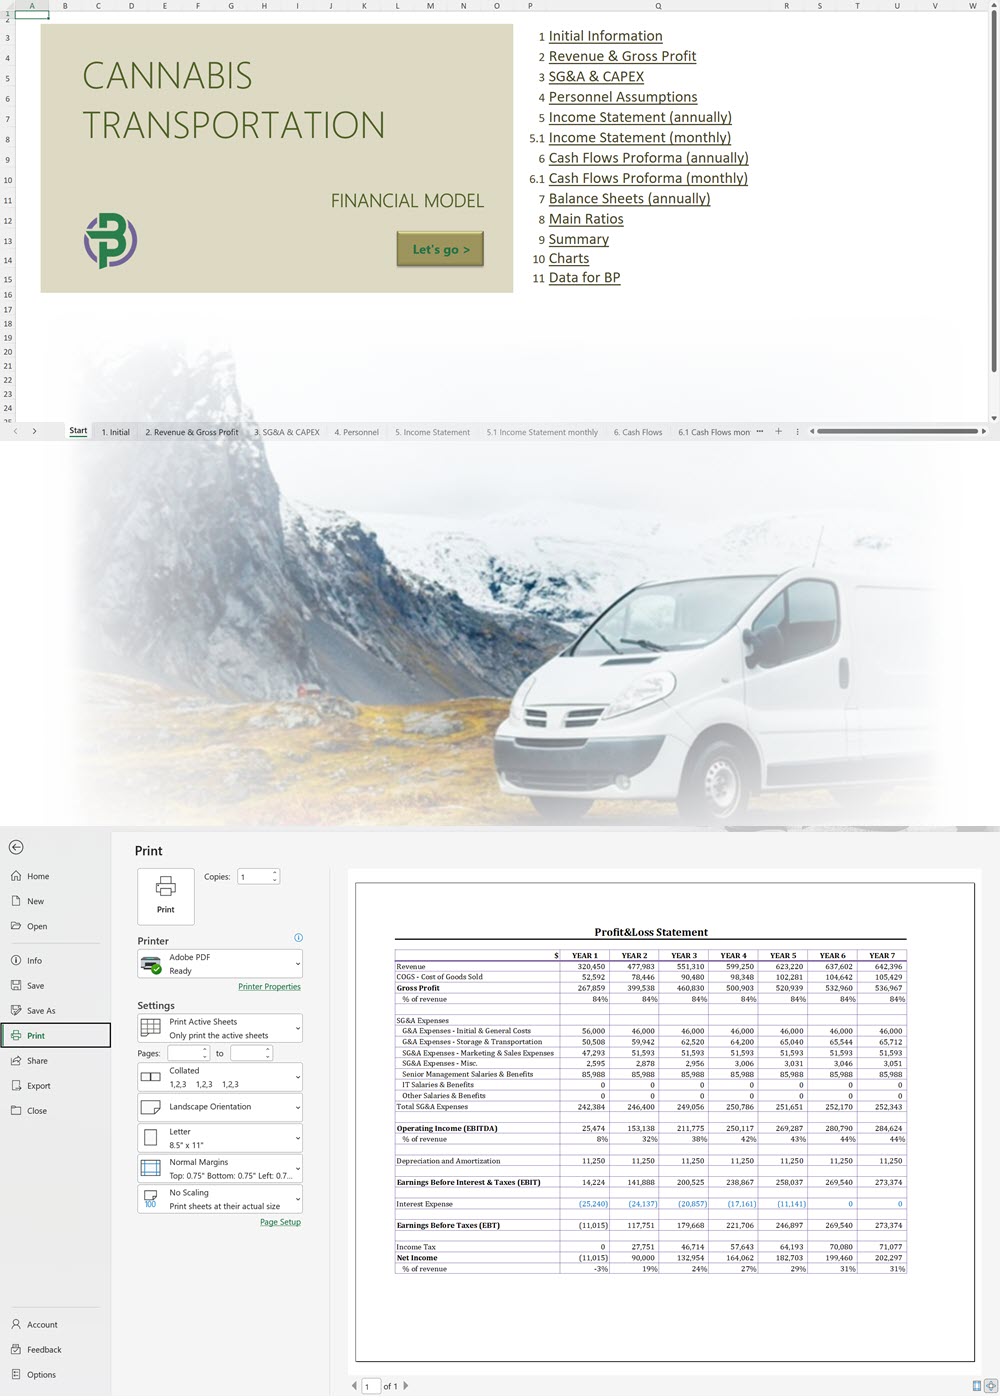Click the horizontal scrollbar thumb
The height and width of the screenshot is (1400, 1000).
pos(897,431)
